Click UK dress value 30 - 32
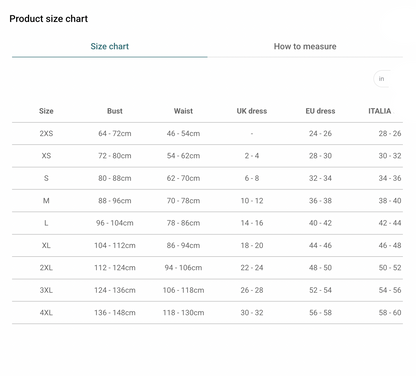Image resolution: width=416 pixels, height=376 pixels. 252,313
